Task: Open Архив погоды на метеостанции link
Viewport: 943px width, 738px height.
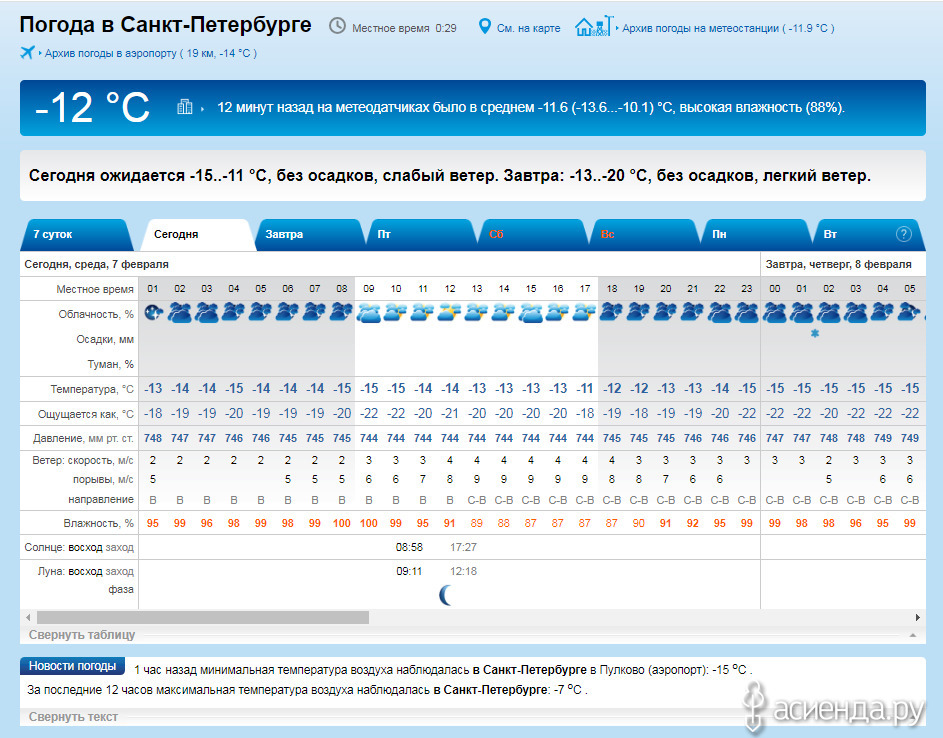Action: (x=728, y=28)
